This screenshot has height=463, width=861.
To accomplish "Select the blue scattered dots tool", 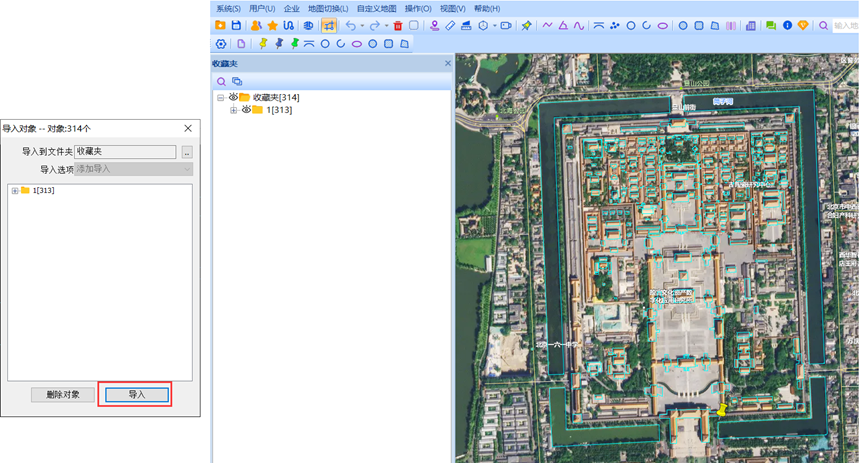I will click(x=614, y=25).
